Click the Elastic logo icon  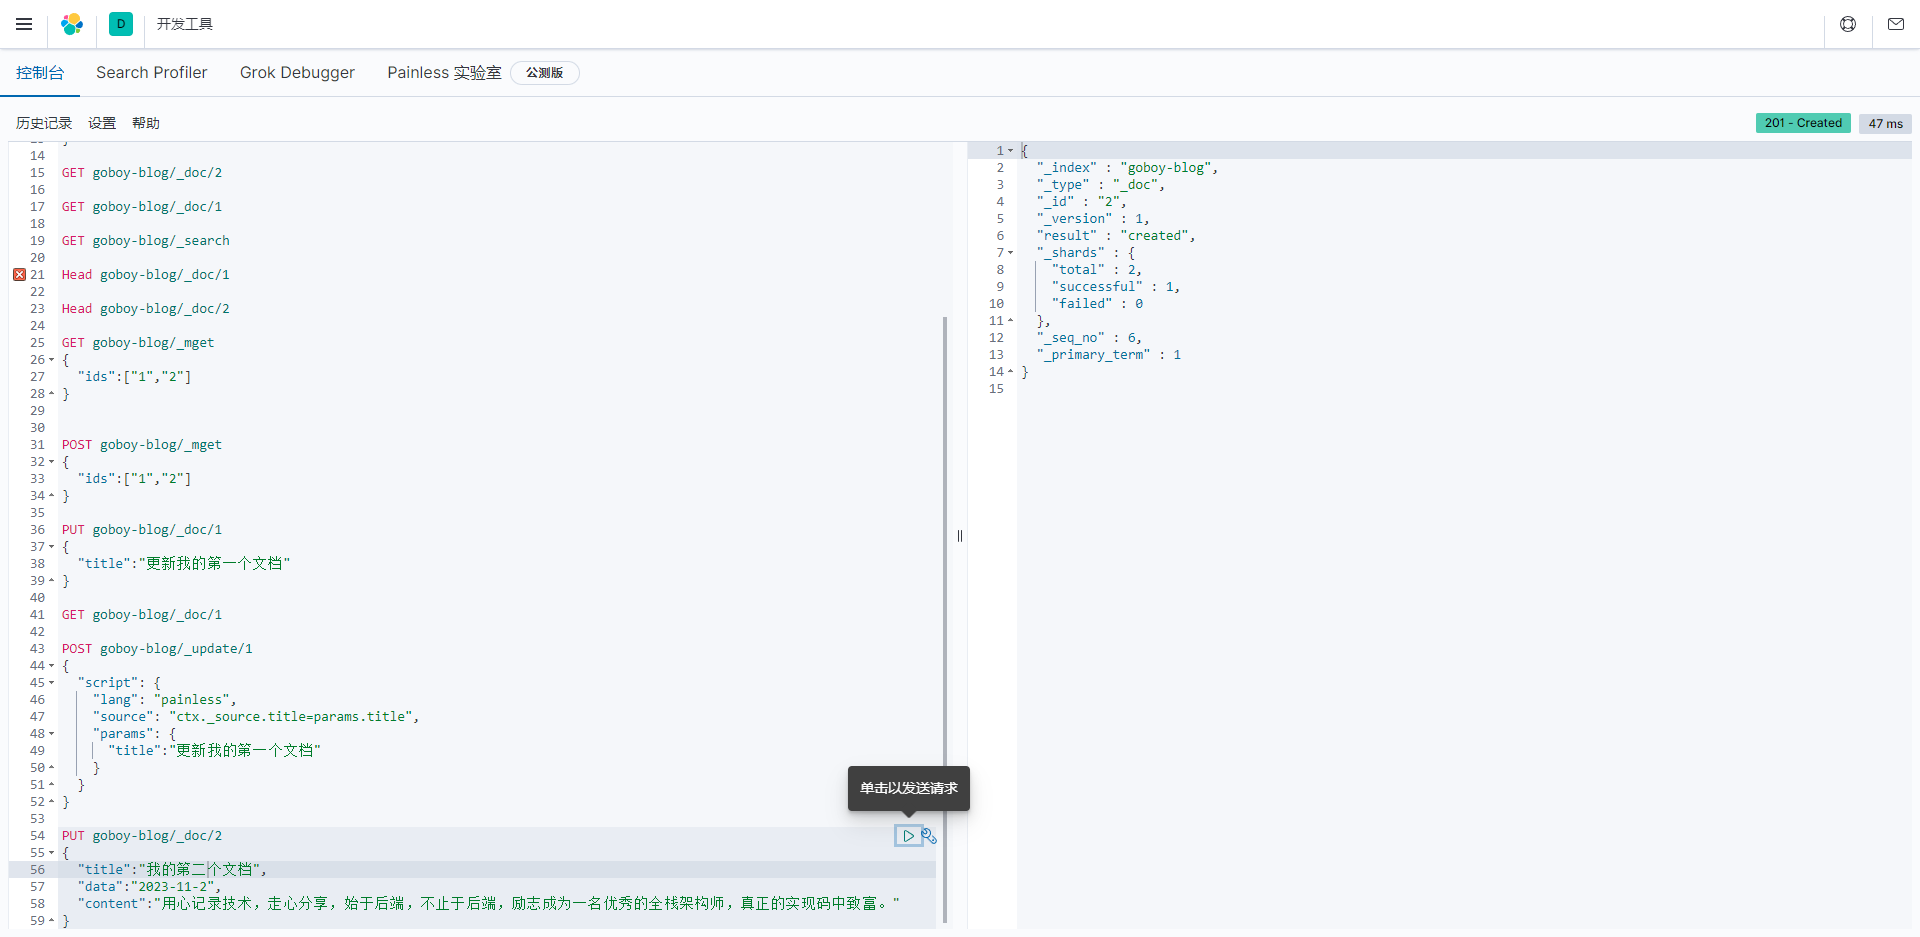72,24
